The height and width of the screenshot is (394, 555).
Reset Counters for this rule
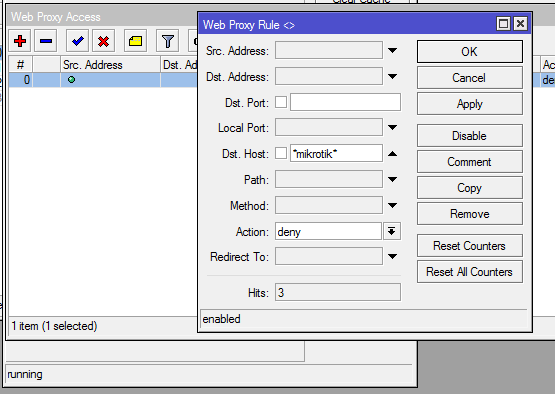click(470, 246)
